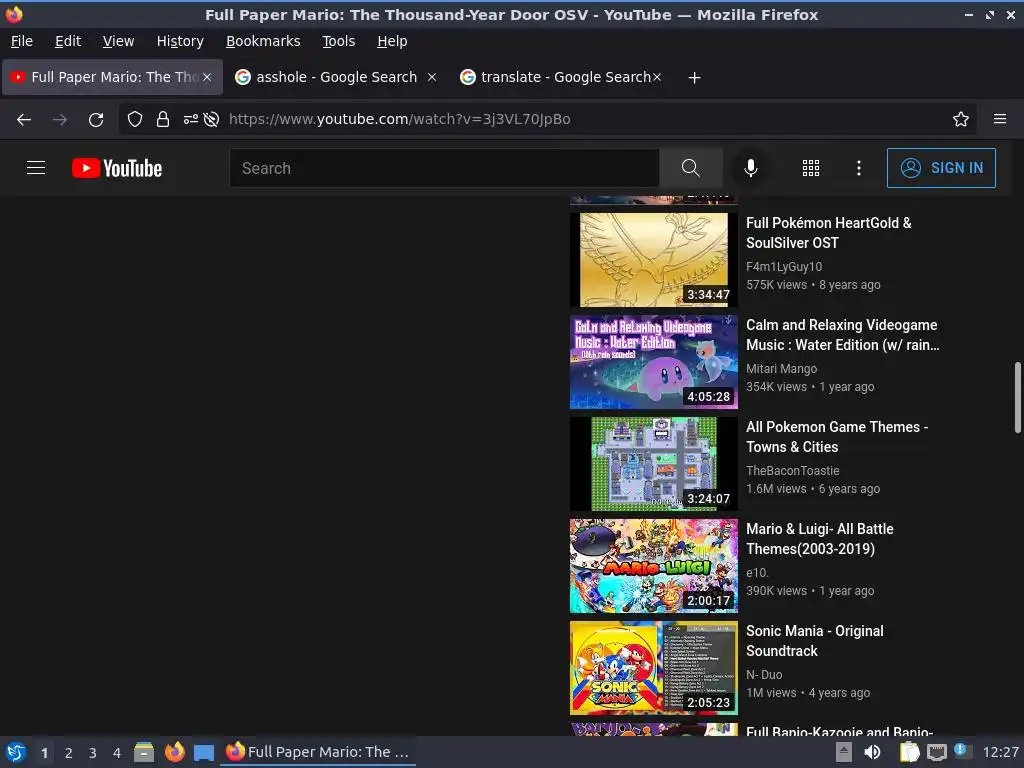Go back with browser back arrow
This screenshot has height=768, width=1024.
[24, 119]
